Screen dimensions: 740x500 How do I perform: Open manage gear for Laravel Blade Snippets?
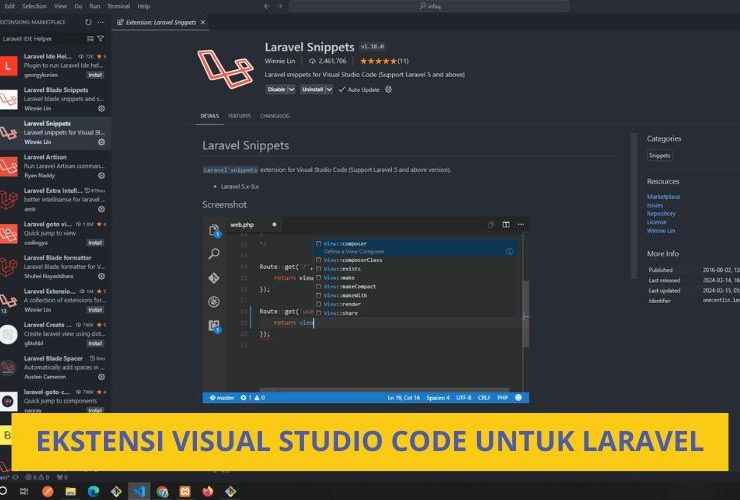coord(101,109)
